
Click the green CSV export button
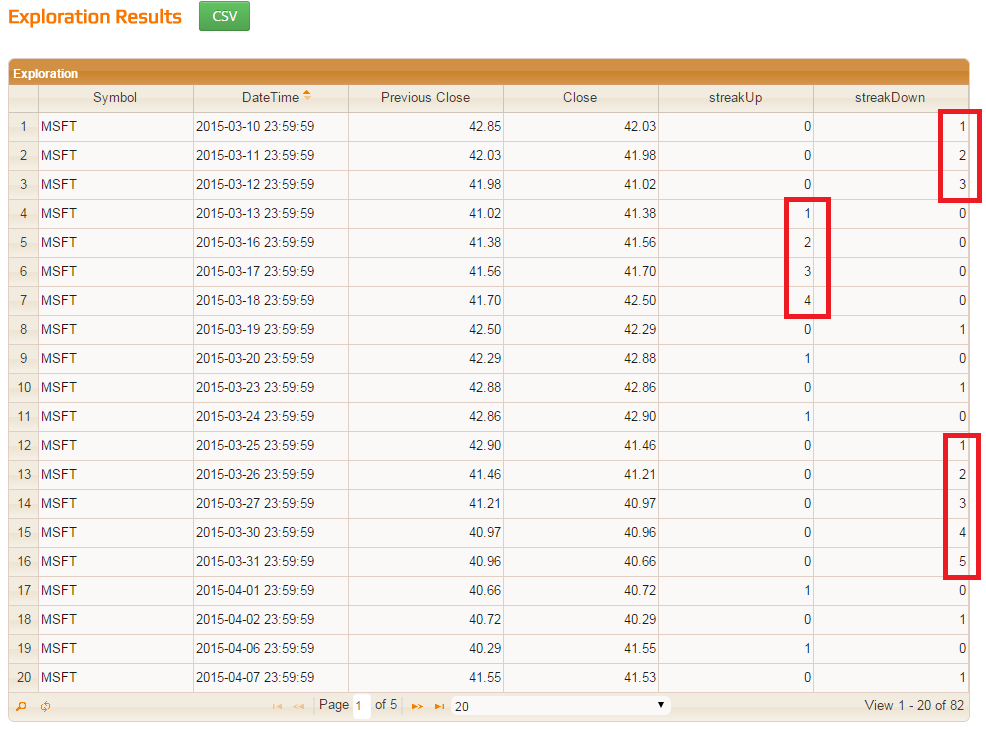click(224, 16)
